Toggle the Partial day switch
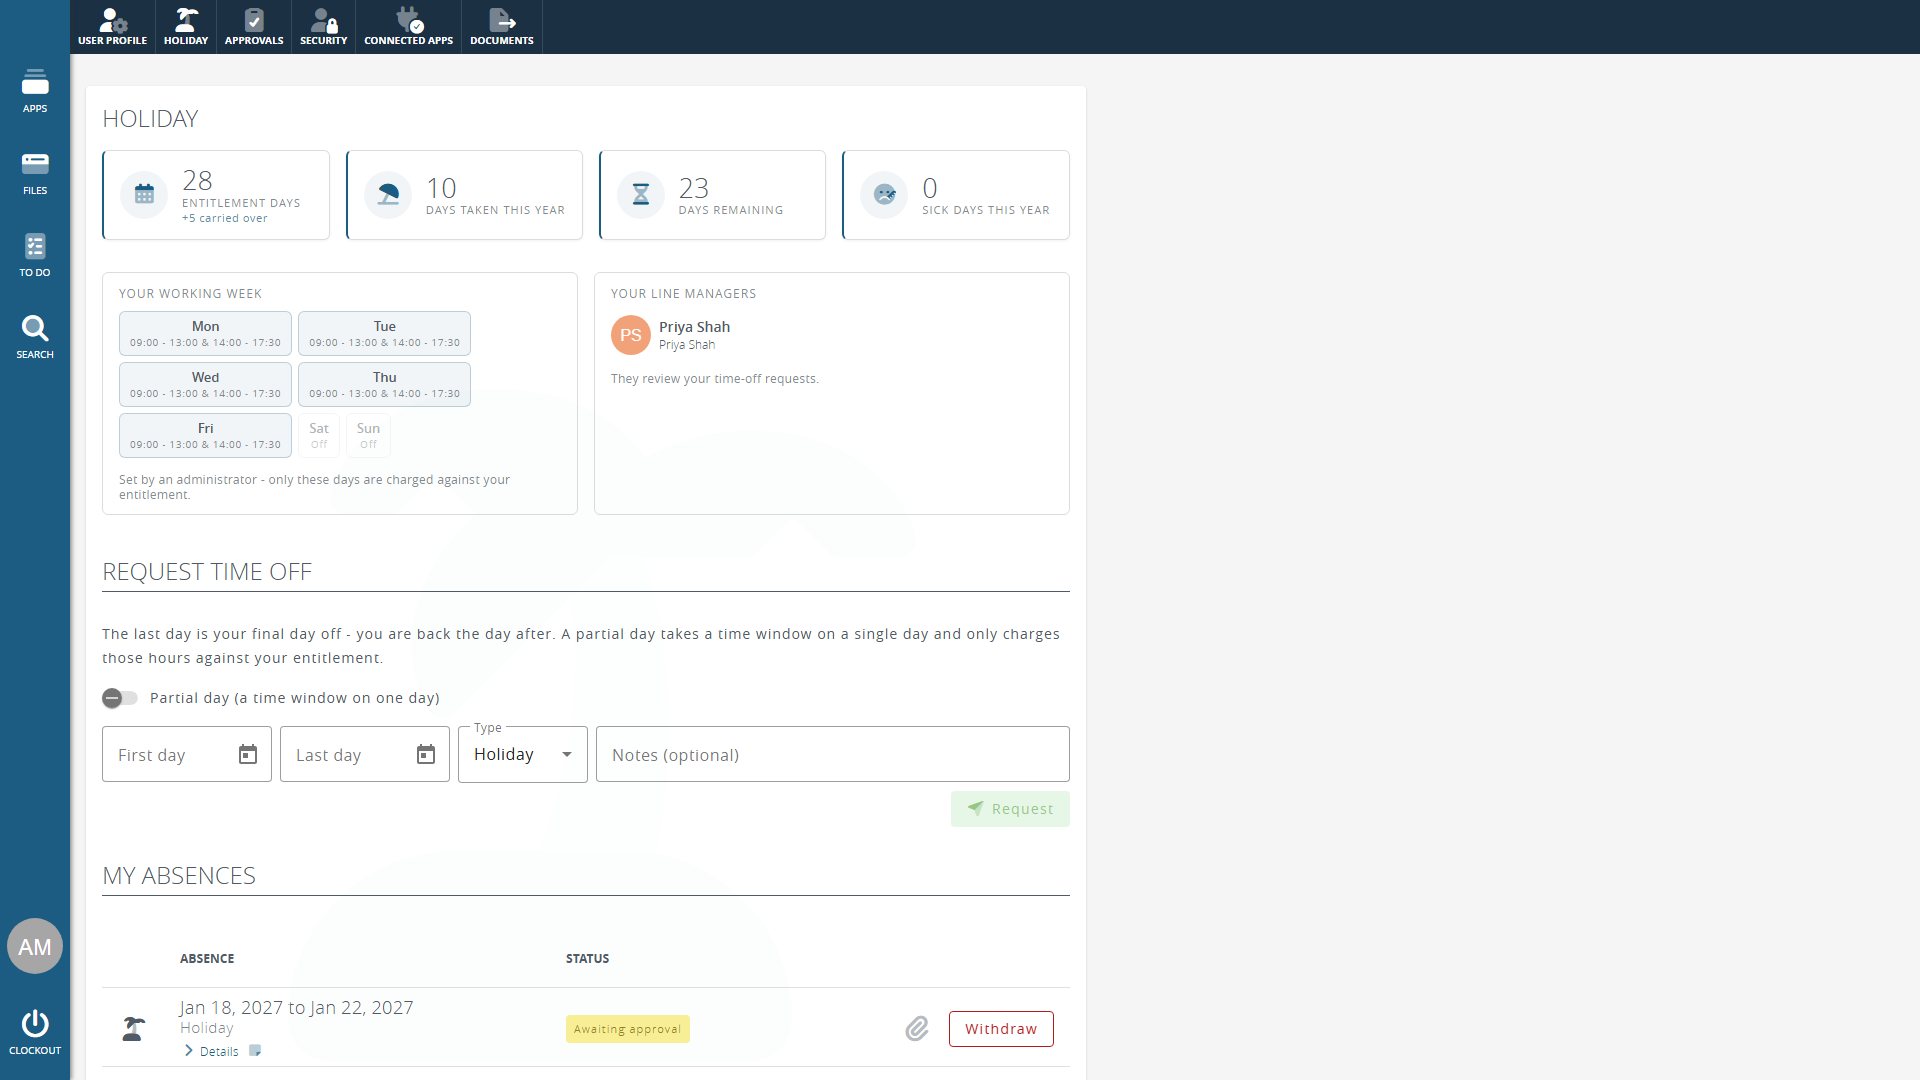The height and width of the screenshot is (1080, 1920). (120, 698)
